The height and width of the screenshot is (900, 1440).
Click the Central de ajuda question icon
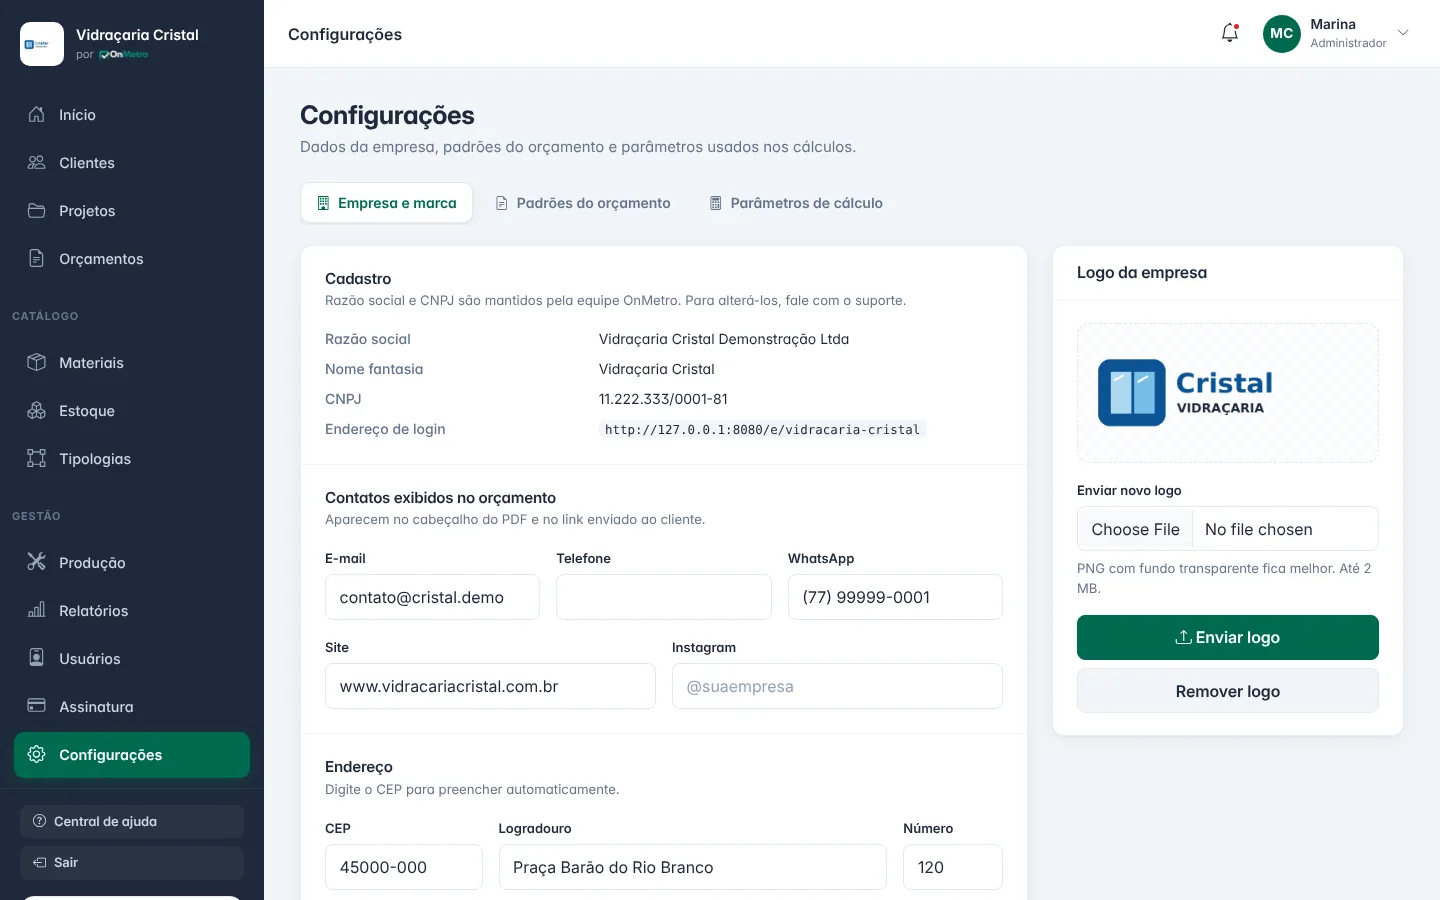point(40,821)
